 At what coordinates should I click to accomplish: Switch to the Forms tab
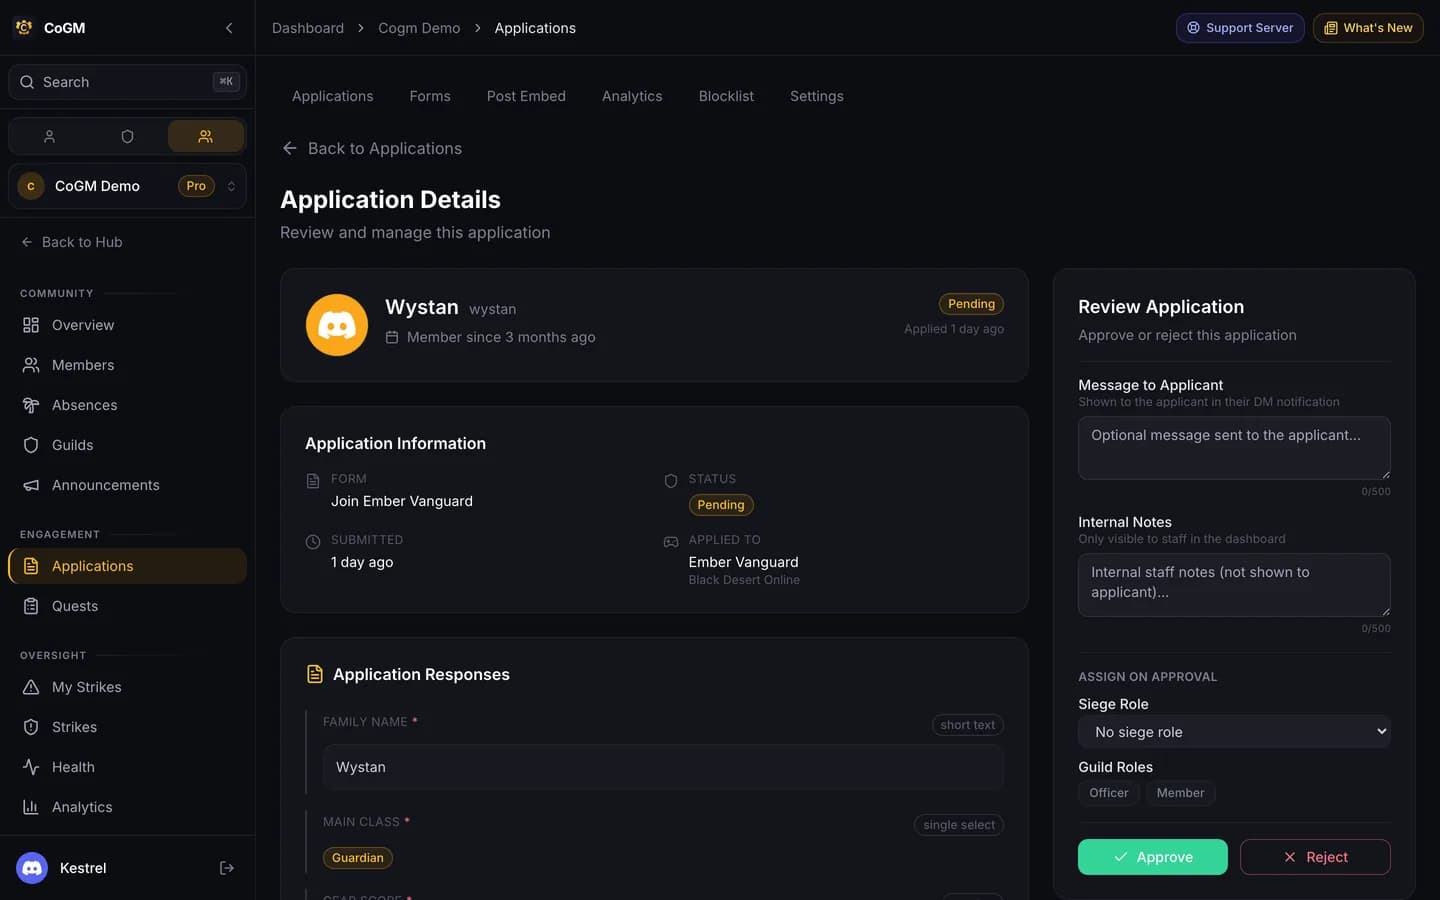[x=430, y=96]
